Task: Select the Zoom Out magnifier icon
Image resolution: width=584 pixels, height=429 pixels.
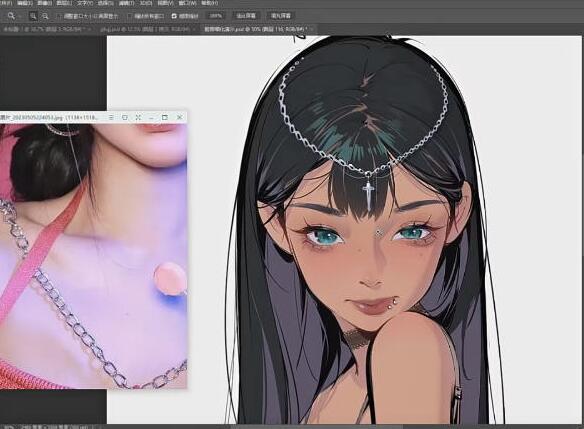Action: click(45, 16)
